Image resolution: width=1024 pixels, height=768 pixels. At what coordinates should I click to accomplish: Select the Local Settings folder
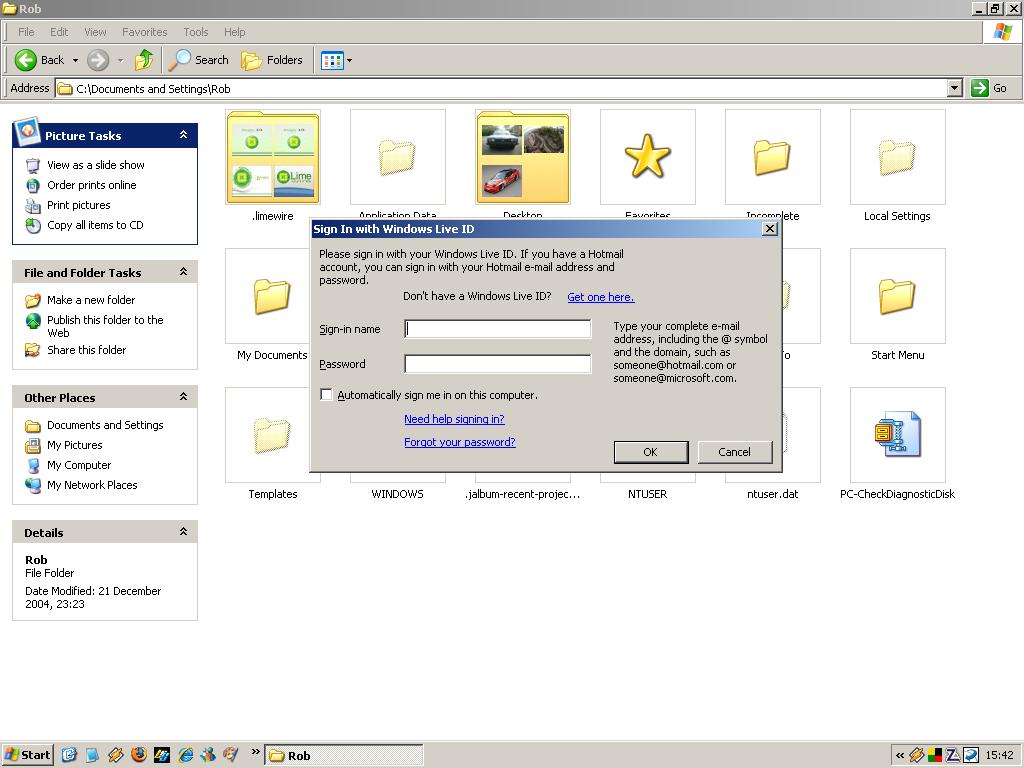click(x=897, y=157)
